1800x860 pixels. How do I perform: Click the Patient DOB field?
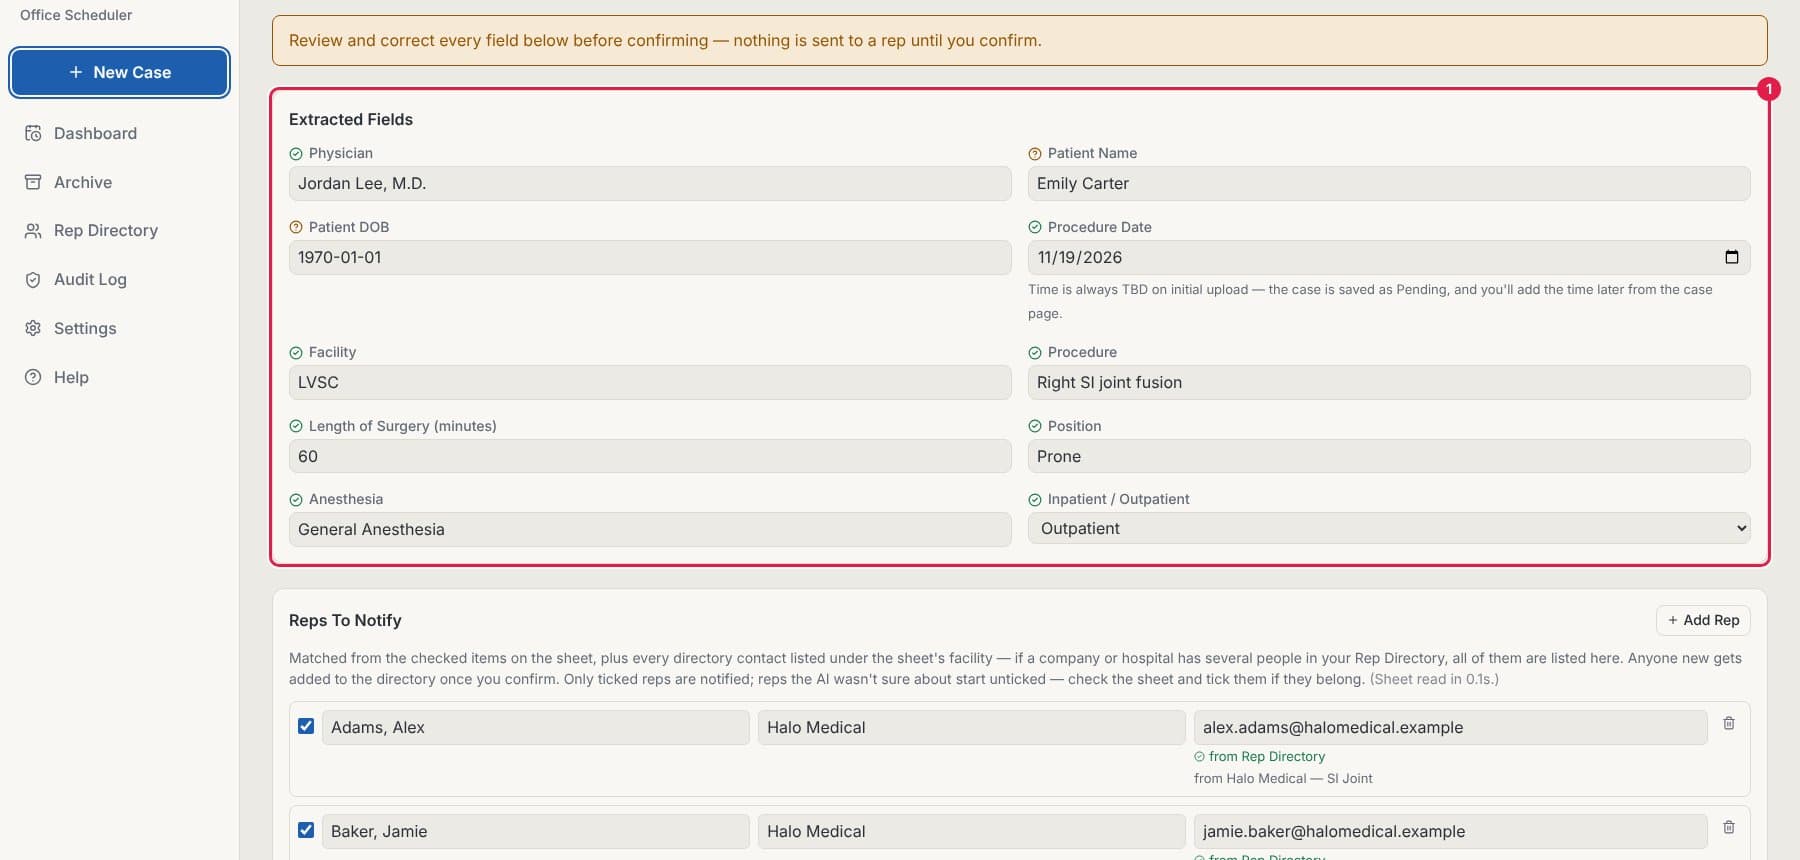pos(650,257)
